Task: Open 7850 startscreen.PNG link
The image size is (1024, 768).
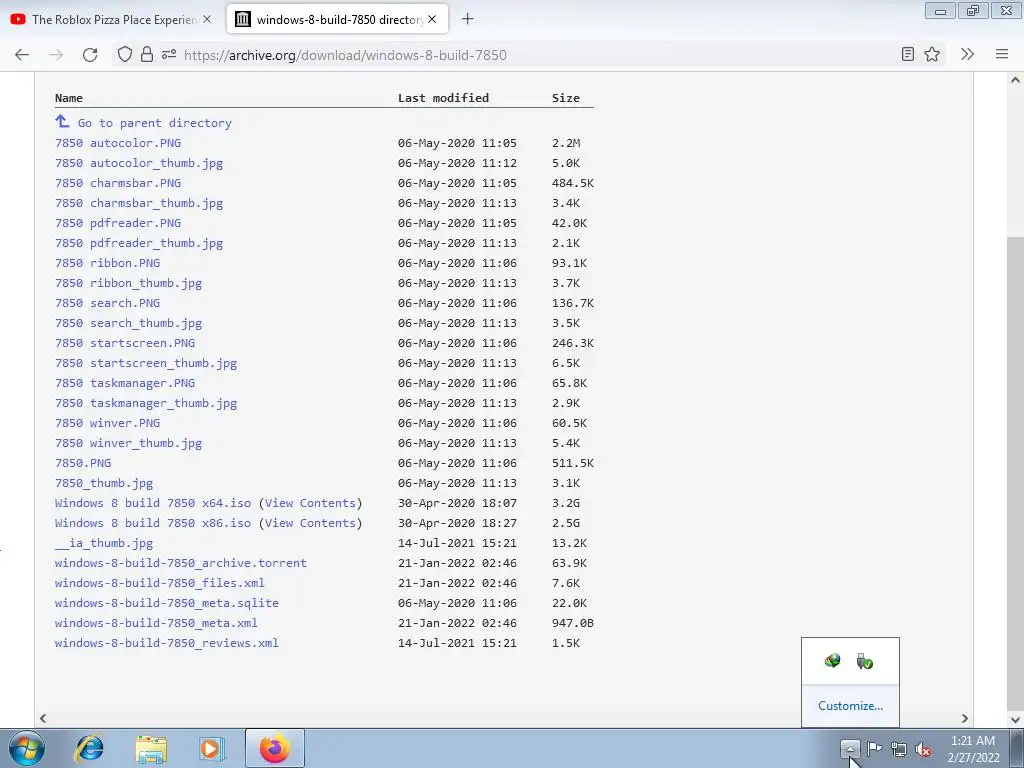Action: (125, 343)
